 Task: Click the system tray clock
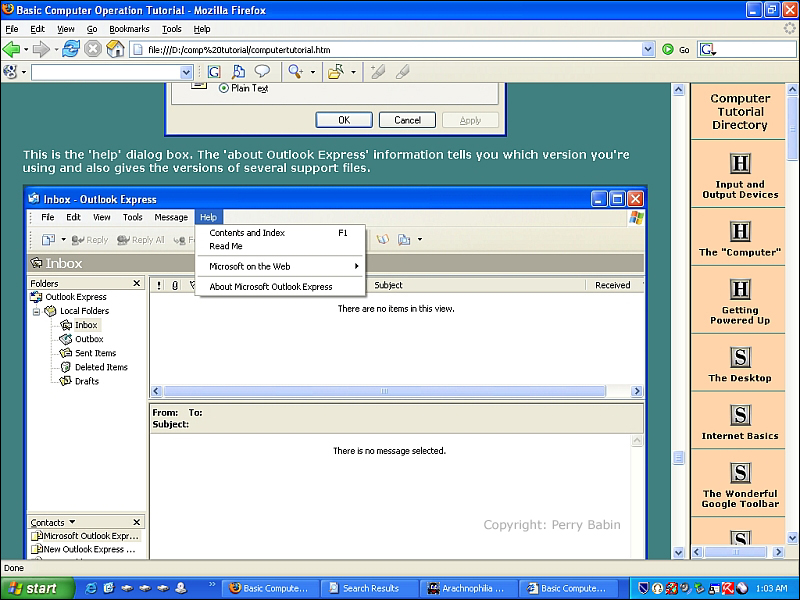click(771, 588)
